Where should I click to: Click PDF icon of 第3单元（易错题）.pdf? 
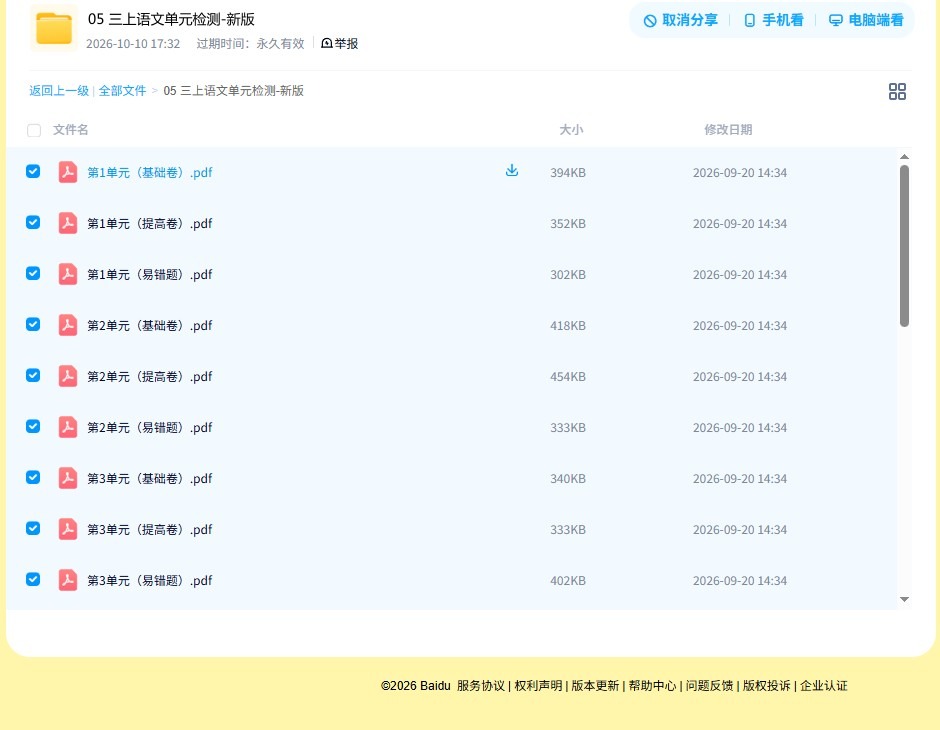click(68, 580)
